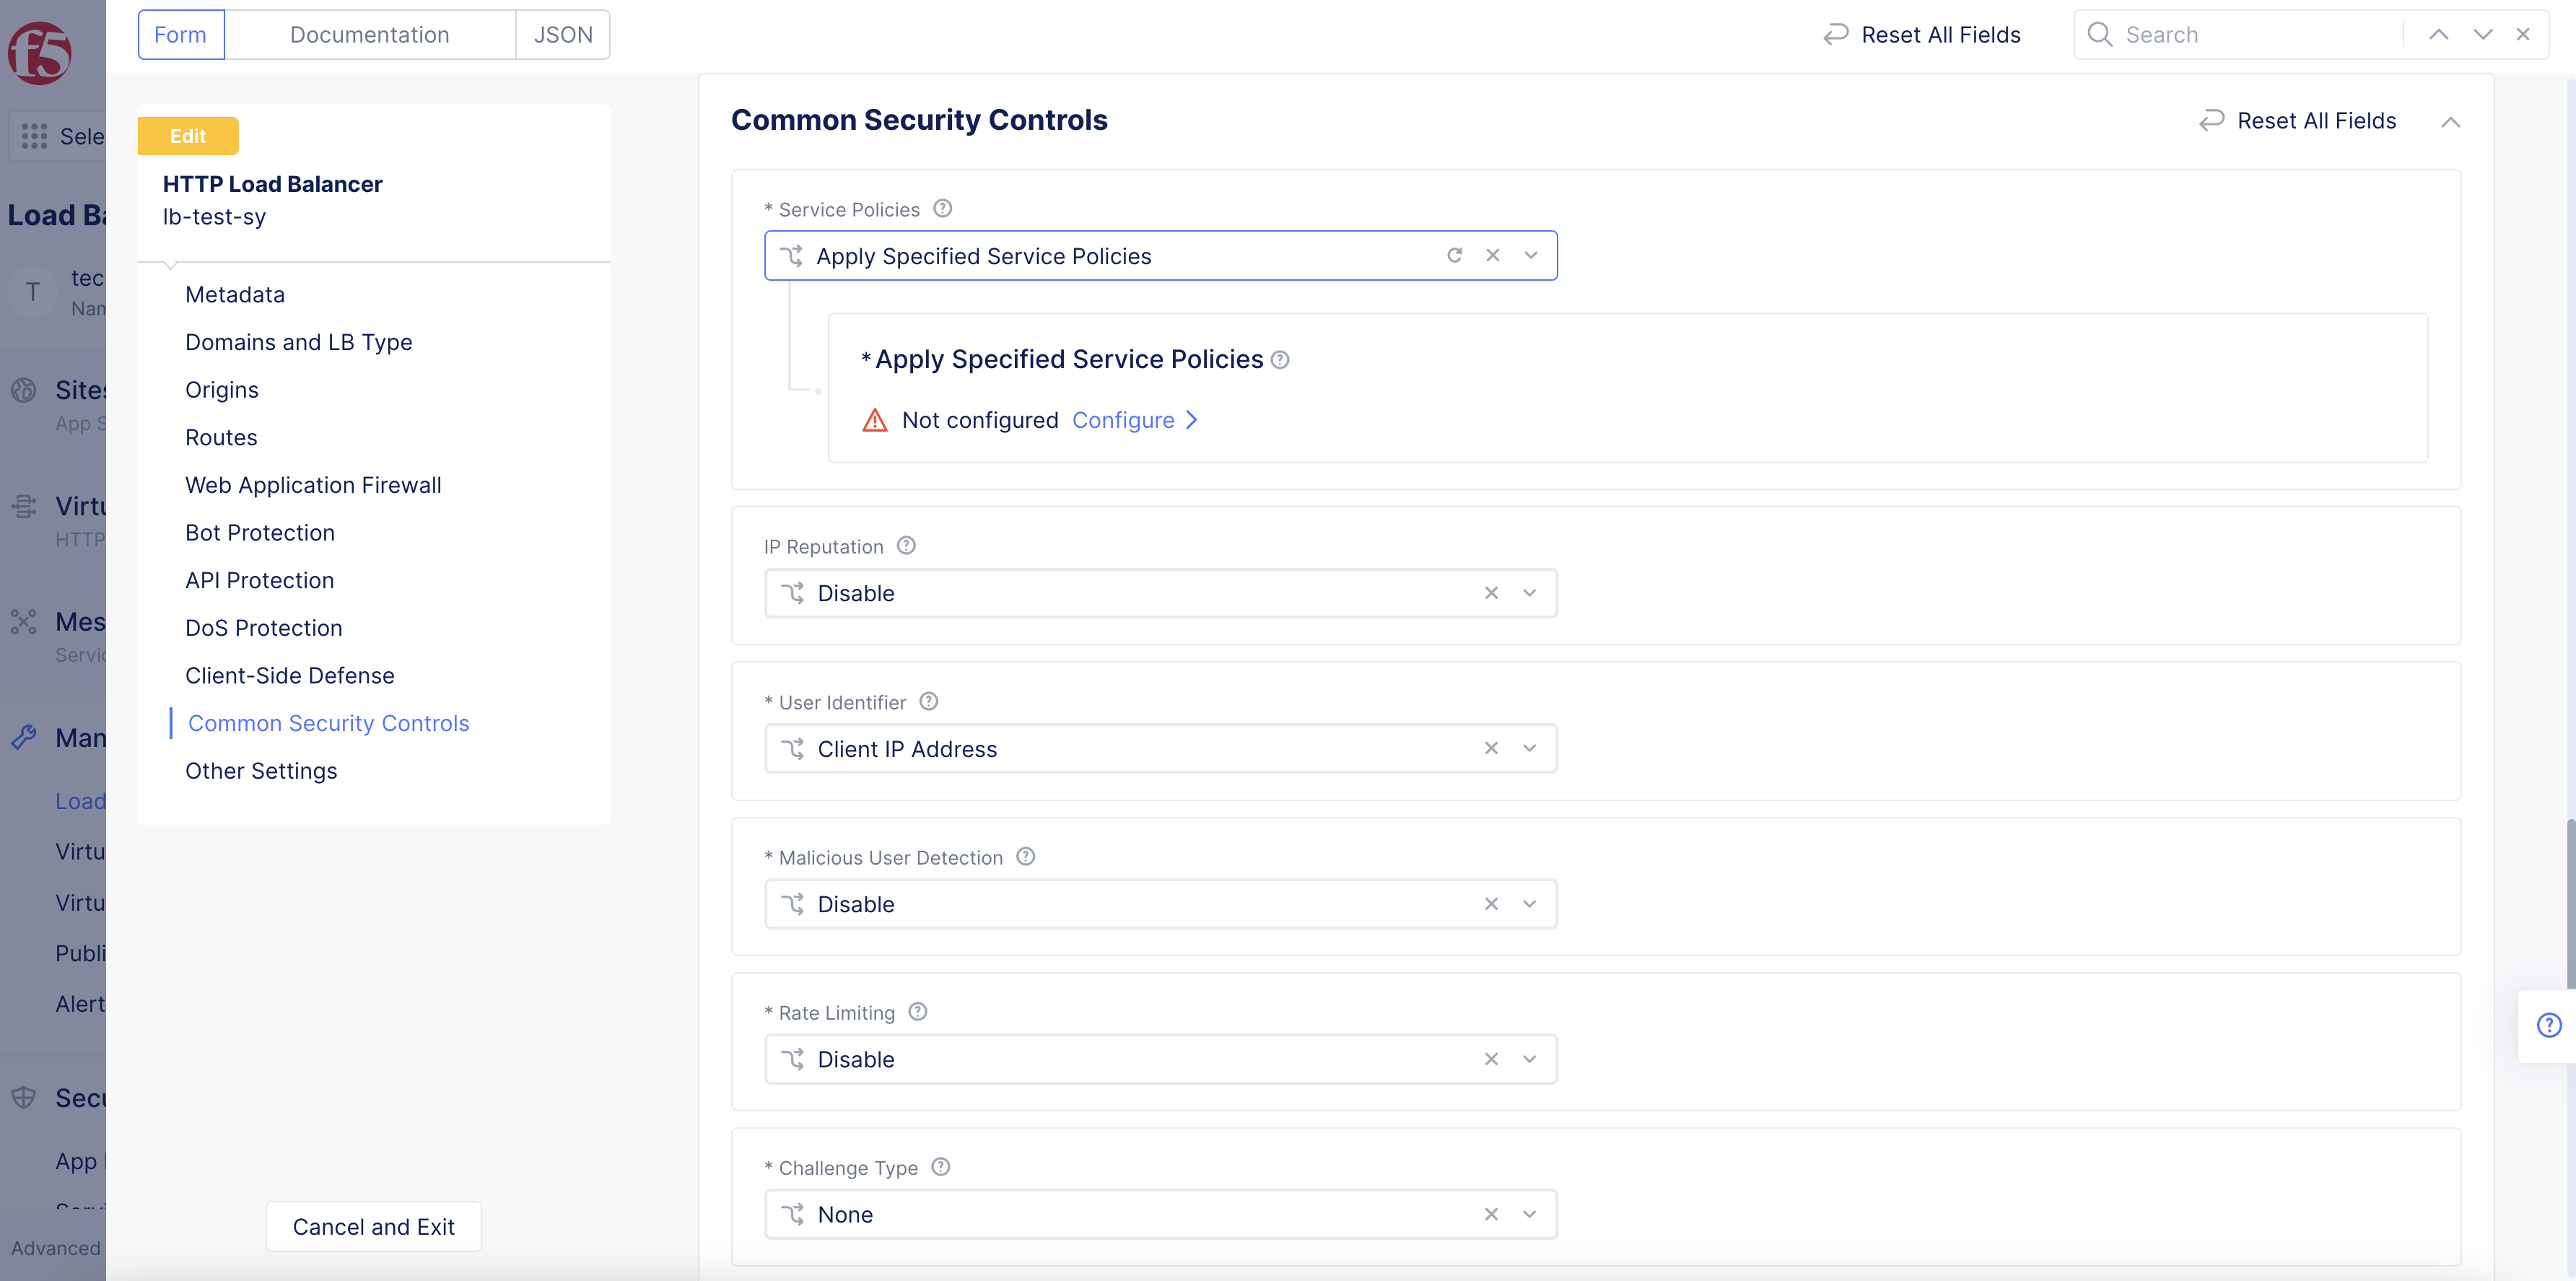This screenshot has width=2576, height=1281.
Task: Click help icon next to Rate Limiting
Action: point(917,1012)
